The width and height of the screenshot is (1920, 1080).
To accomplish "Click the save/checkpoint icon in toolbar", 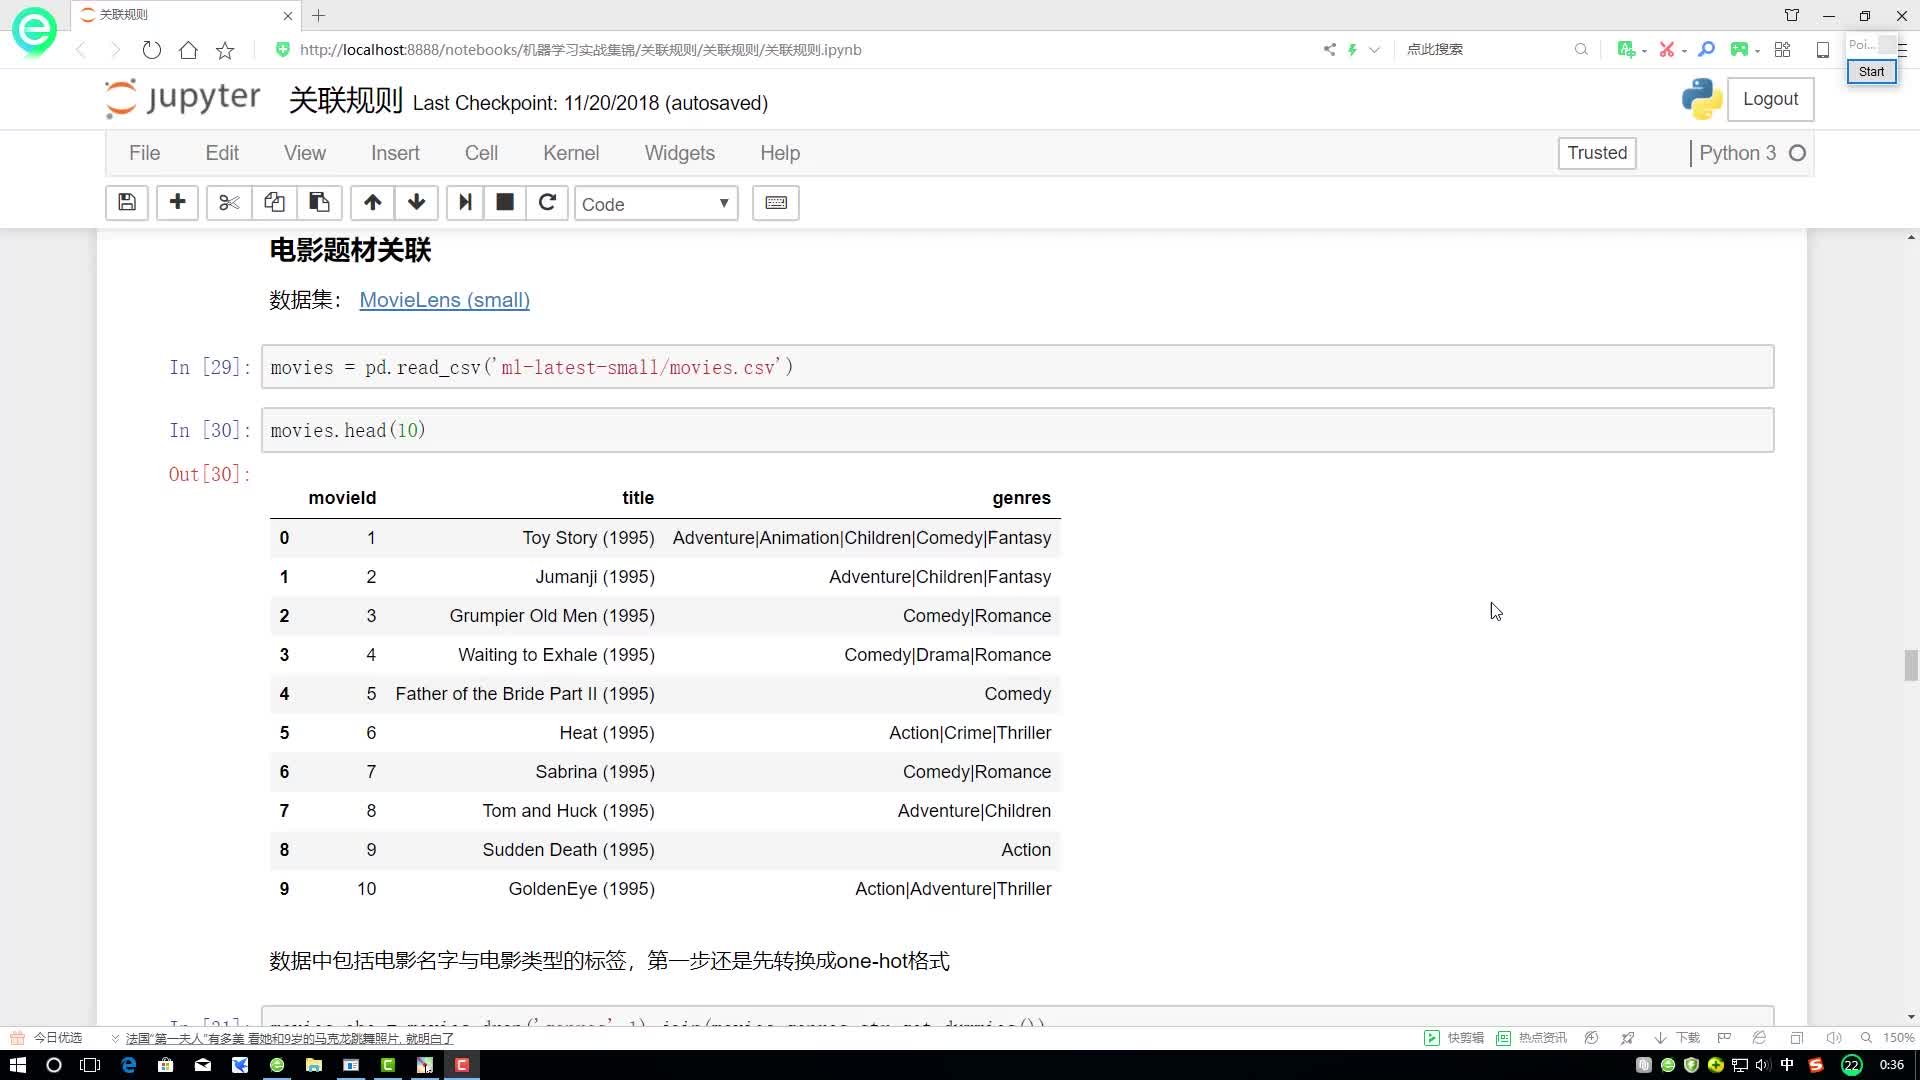I will (125, 203).
